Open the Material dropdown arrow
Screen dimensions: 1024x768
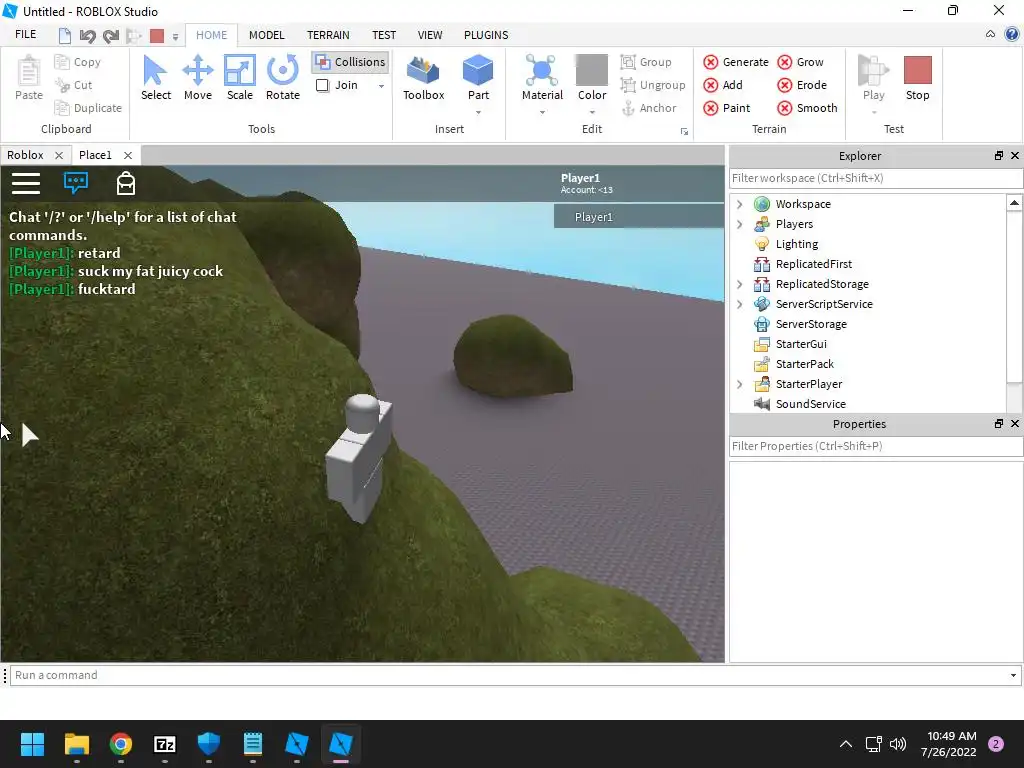(x=542, y=112)
